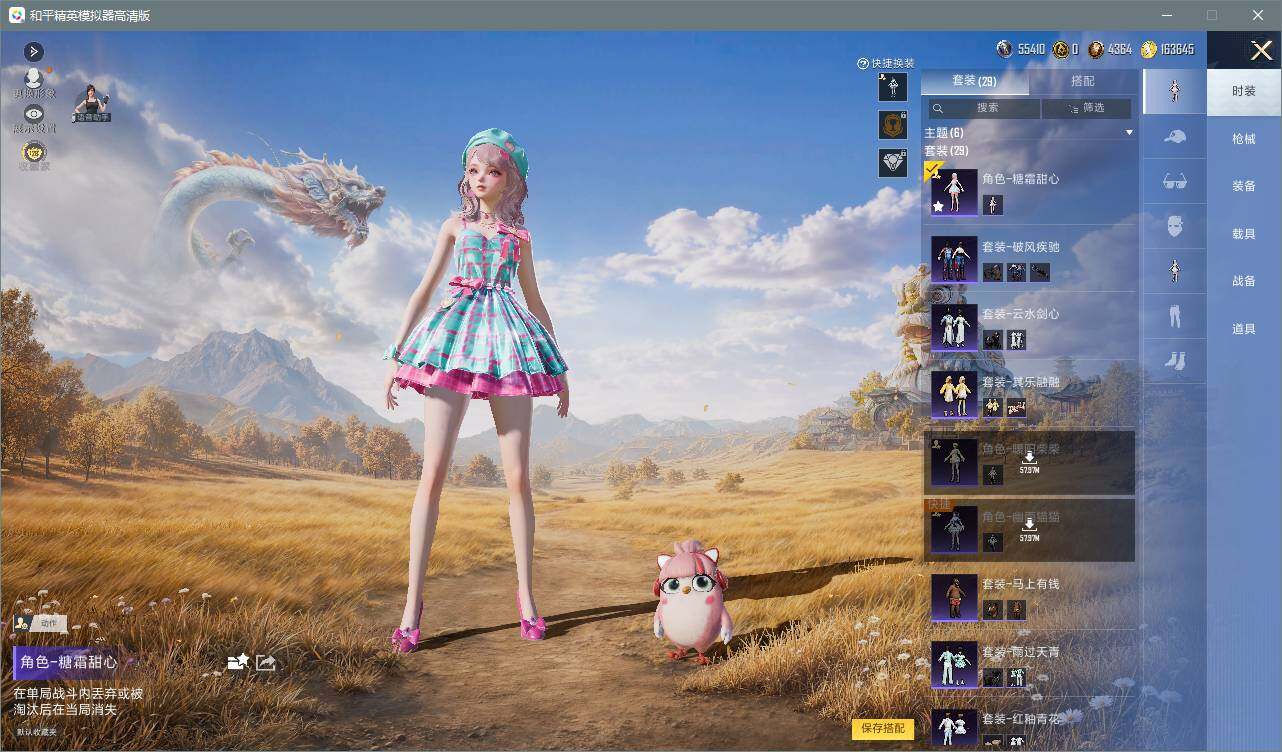Screen dimensions: 1282x752
Task: Select 套装-其乐融融 outfit
Action: tap(1030, 395)
